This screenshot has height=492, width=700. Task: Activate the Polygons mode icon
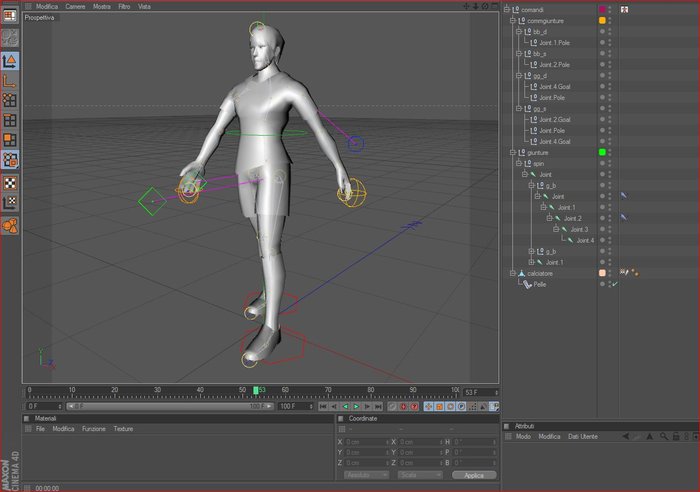coord(10,140)
